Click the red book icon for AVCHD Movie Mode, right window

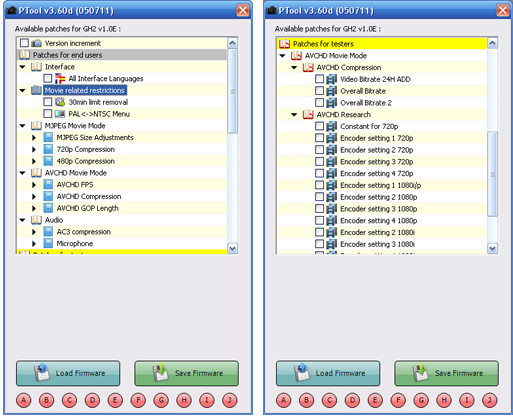pos(296,55)
